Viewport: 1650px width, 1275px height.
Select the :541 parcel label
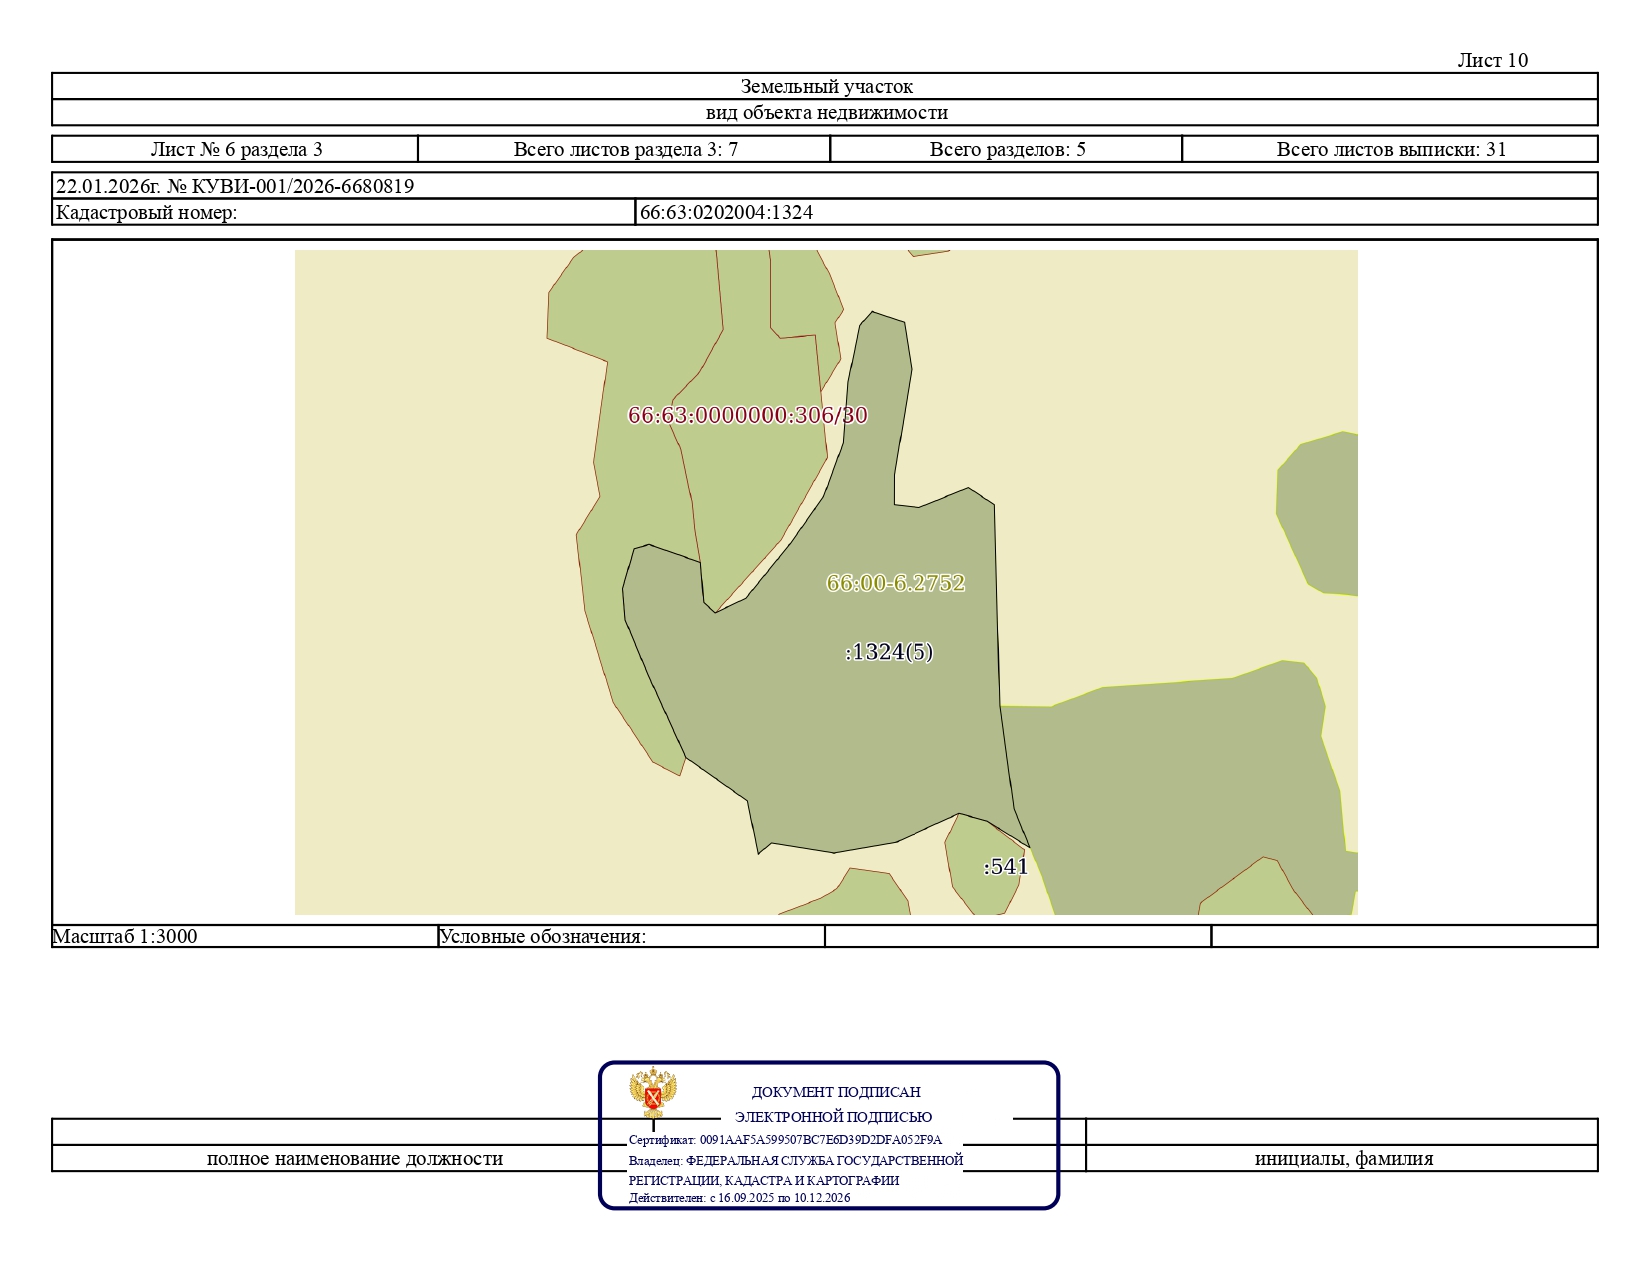1006,867
